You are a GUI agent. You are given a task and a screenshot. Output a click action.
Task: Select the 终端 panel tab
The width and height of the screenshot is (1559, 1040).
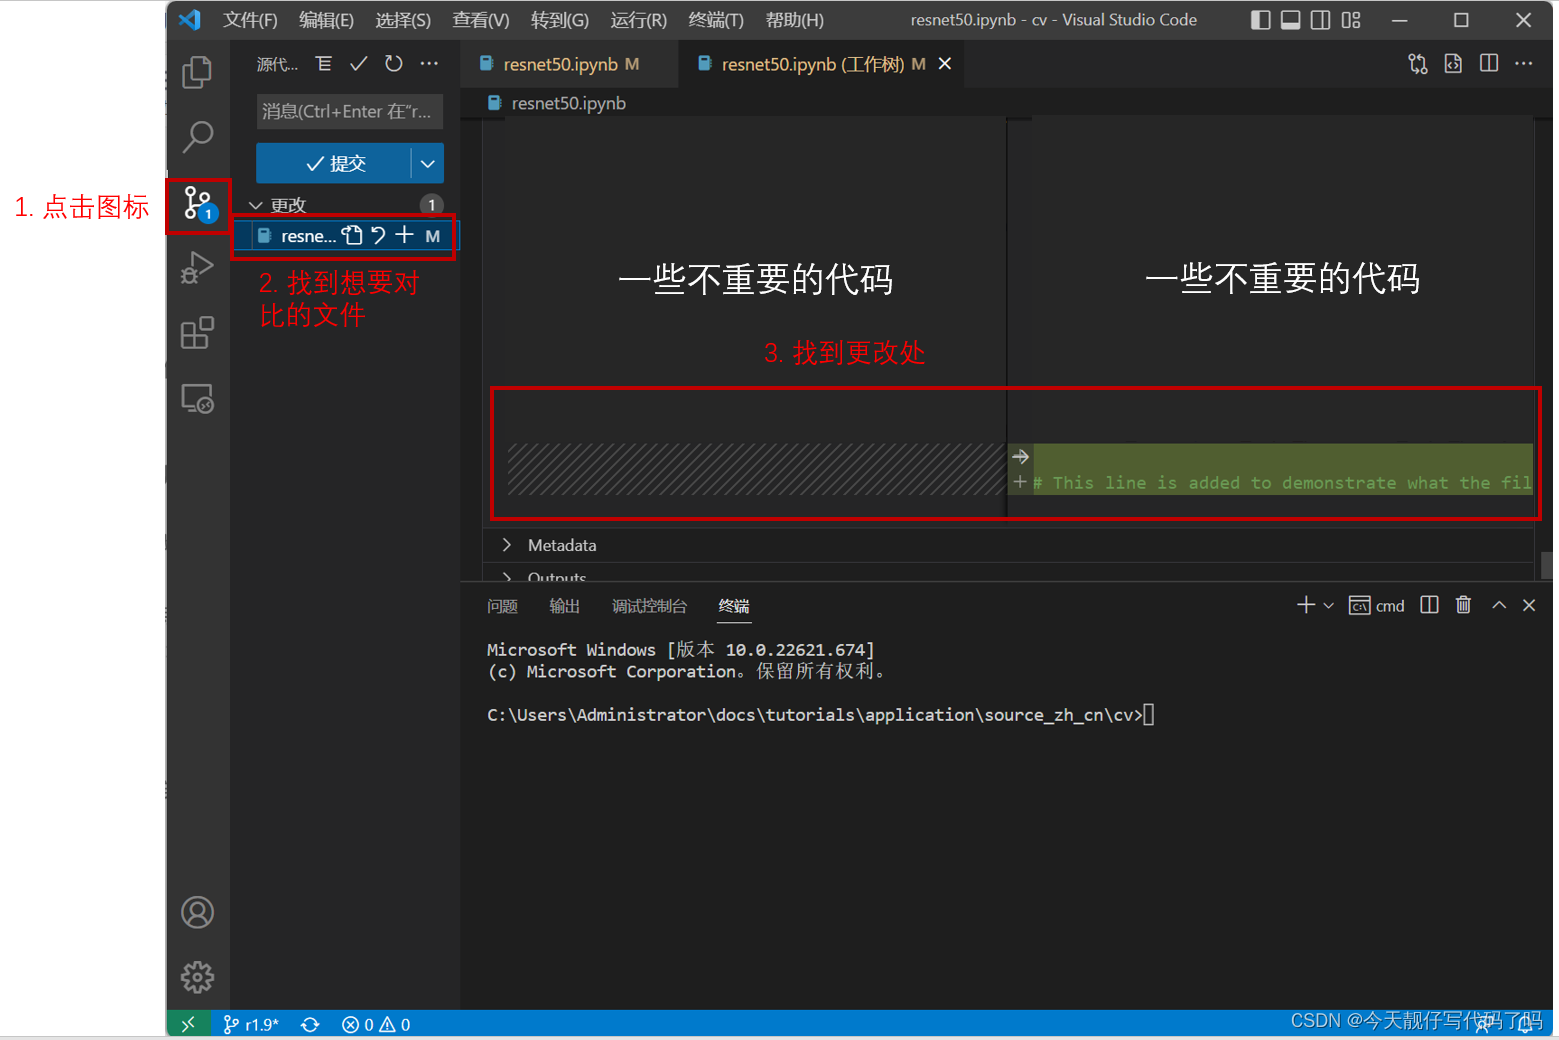point(734,606)
